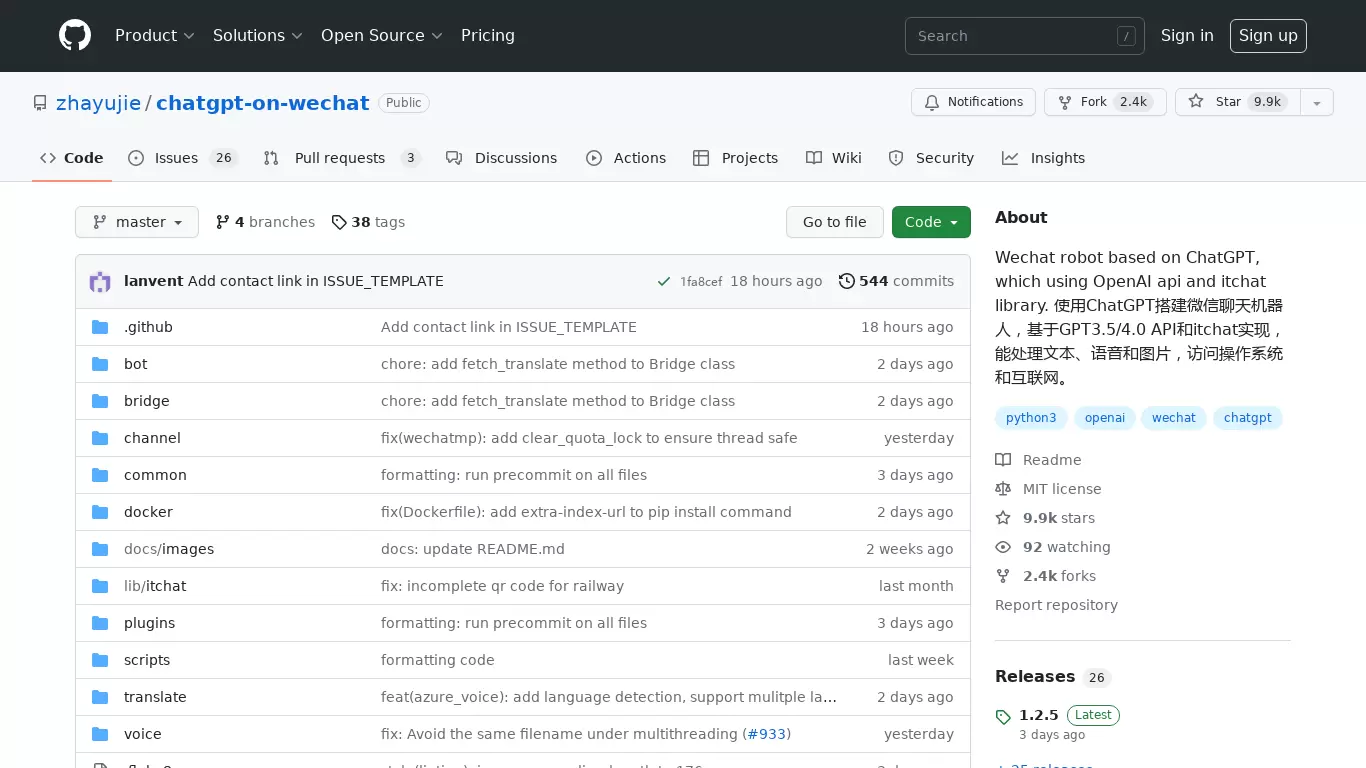Click the tag icon next to release 1.2.5
Viewport: 1366px width, 768px height.
coord(1003,716)
